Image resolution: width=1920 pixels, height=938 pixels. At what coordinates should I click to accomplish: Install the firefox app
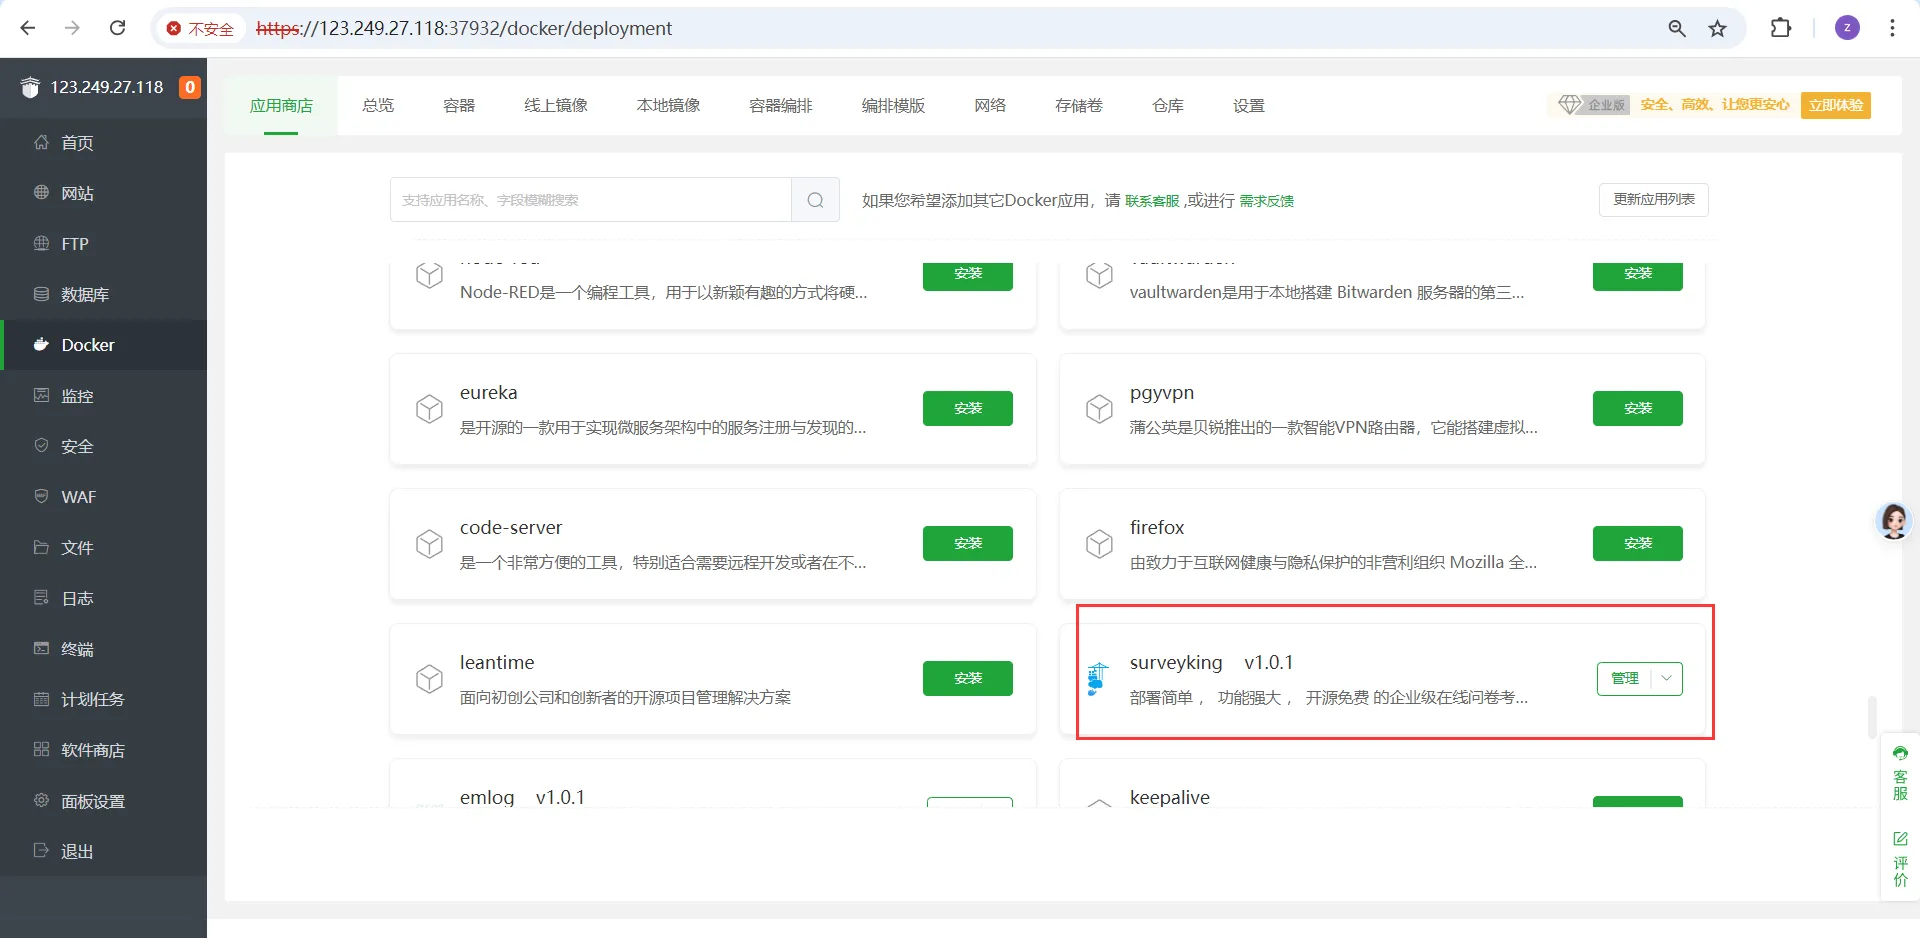(1638, 543)
